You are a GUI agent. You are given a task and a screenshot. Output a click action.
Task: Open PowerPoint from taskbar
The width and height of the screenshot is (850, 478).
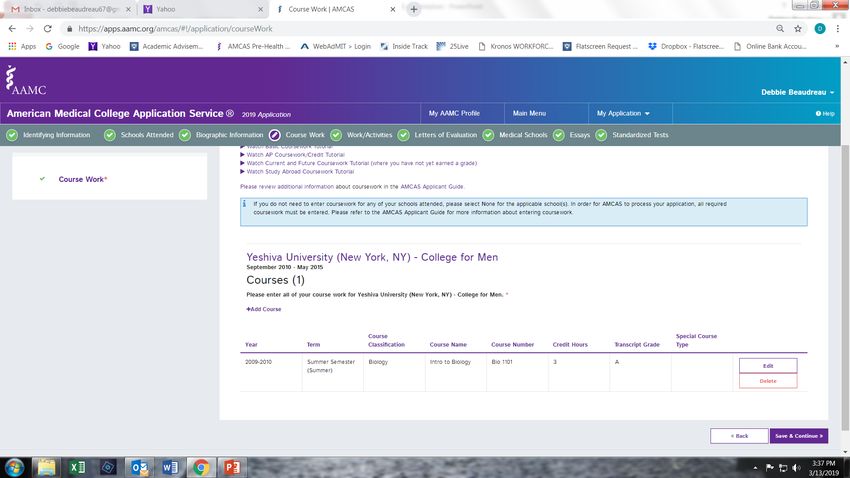click(x=232, y=467)
